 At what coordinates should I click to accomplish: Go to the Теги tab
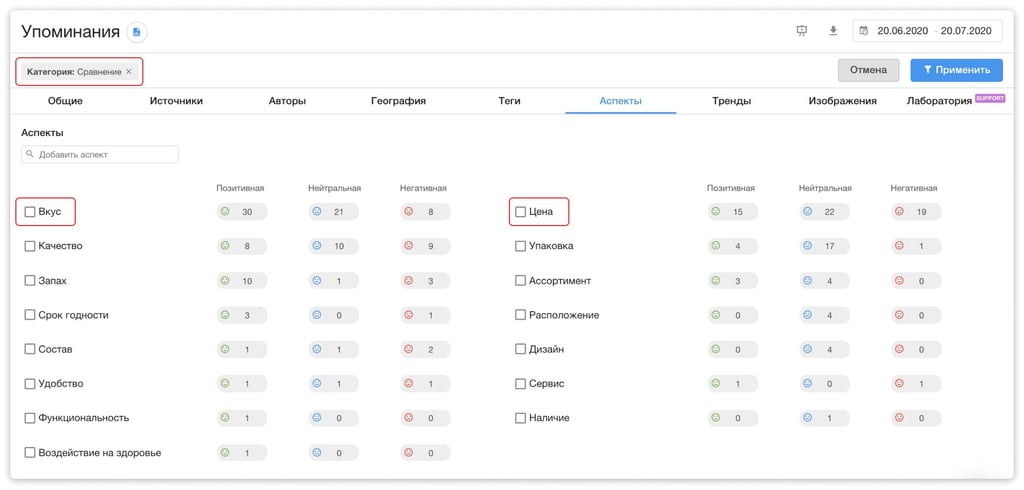pyautogui.click(x=509, y=101)
